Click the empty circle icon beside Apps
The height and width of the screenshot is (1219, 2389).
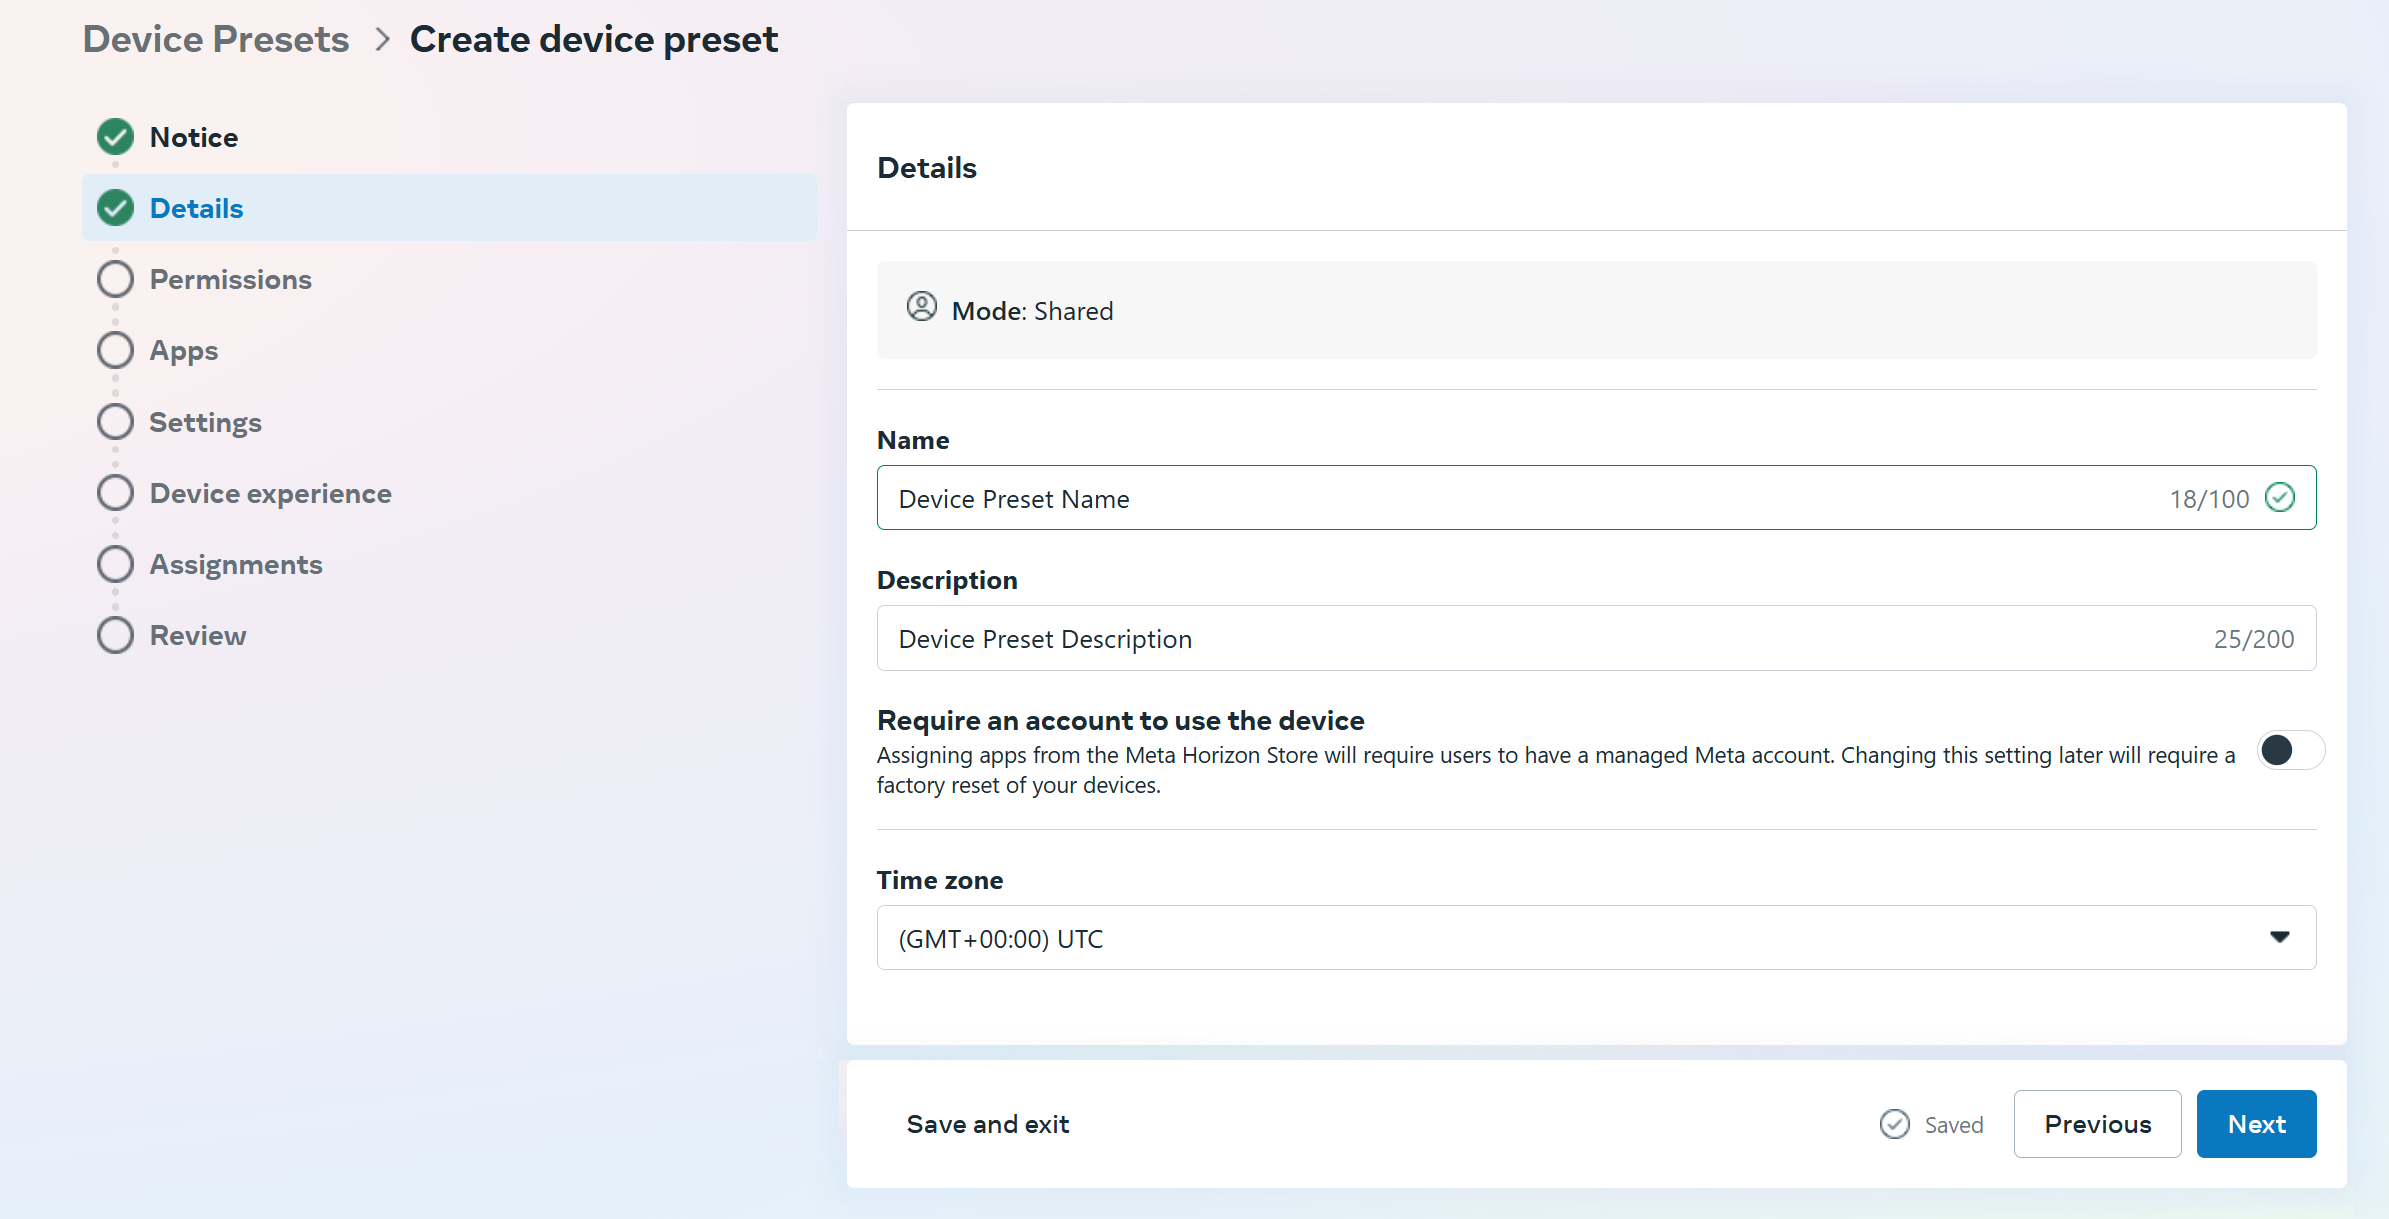115,350
